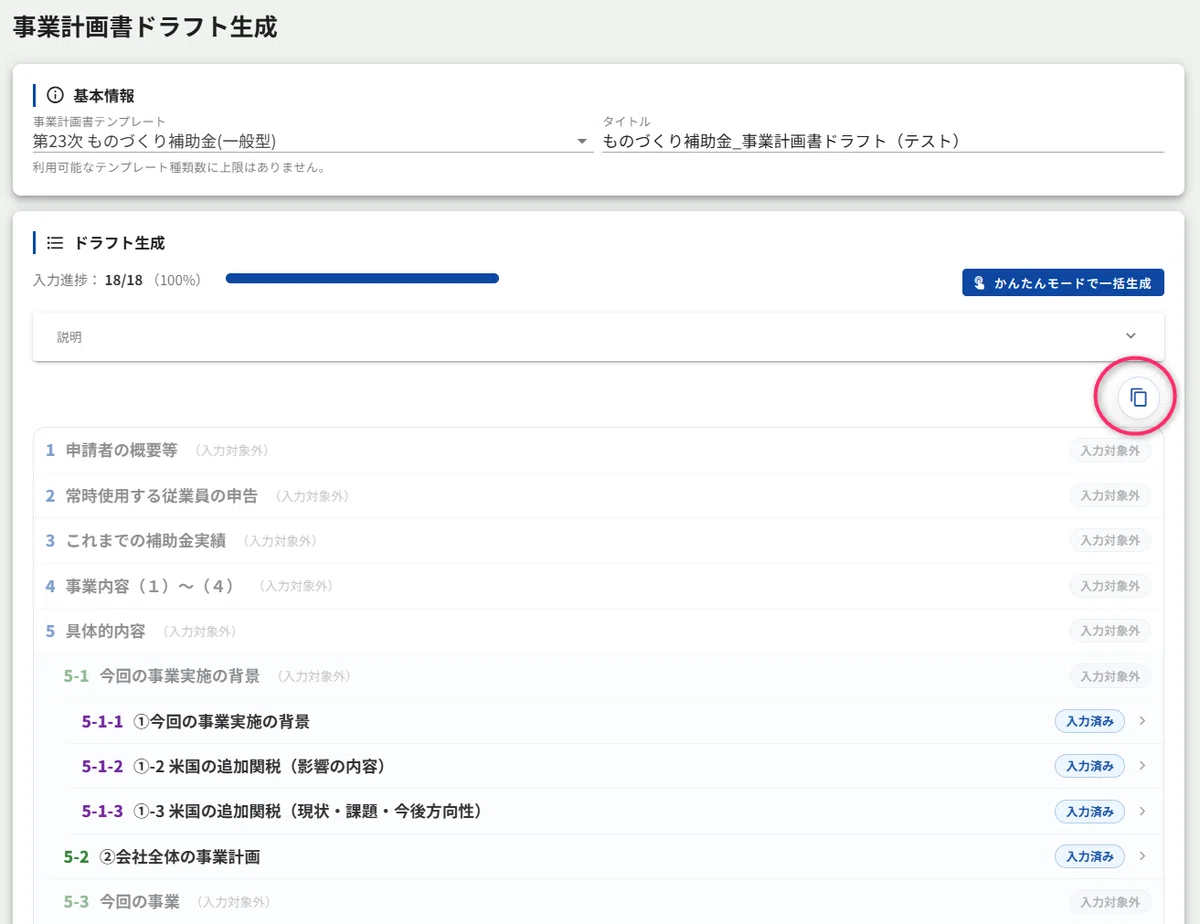Click the chevron arrow for row 5-1-3

pyautogui.click(x=1142, y=811)
